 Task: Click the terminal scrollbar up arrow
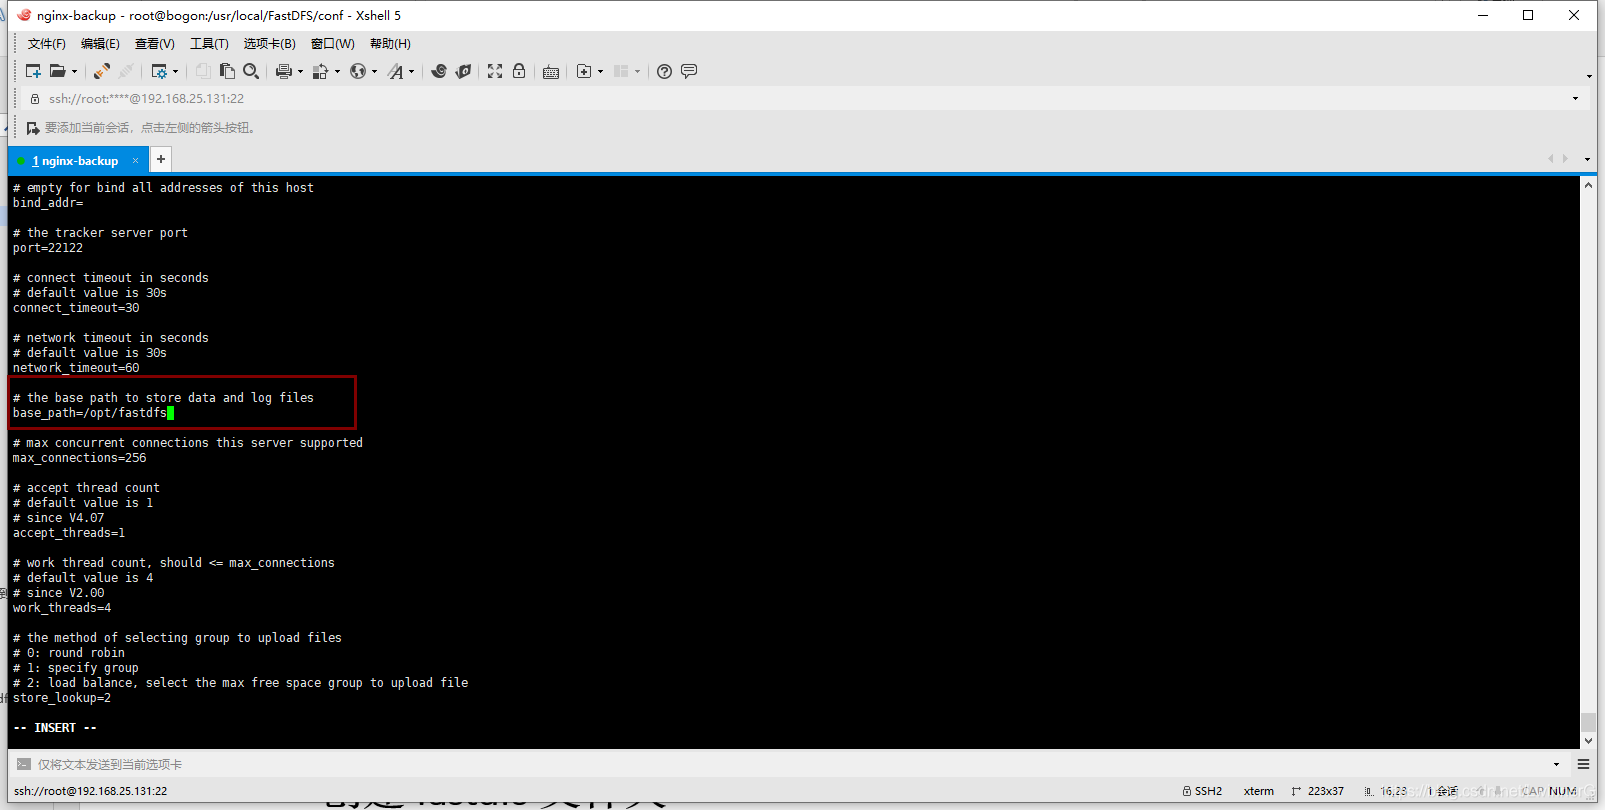[1588, 186]
